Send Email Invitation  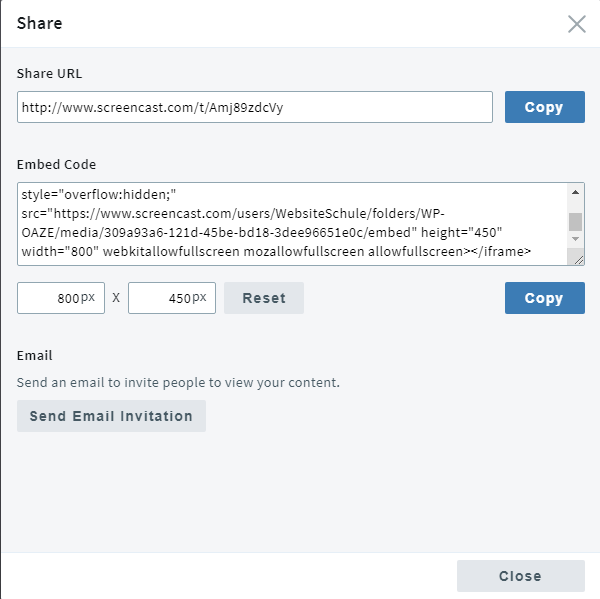coord(111,416)
